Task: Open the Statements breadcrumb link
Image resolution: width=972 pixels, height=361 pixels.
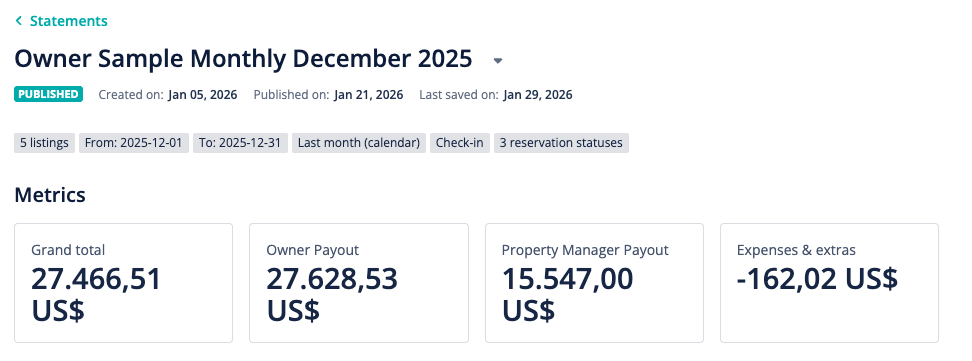Action: click(x=68, y=21)
